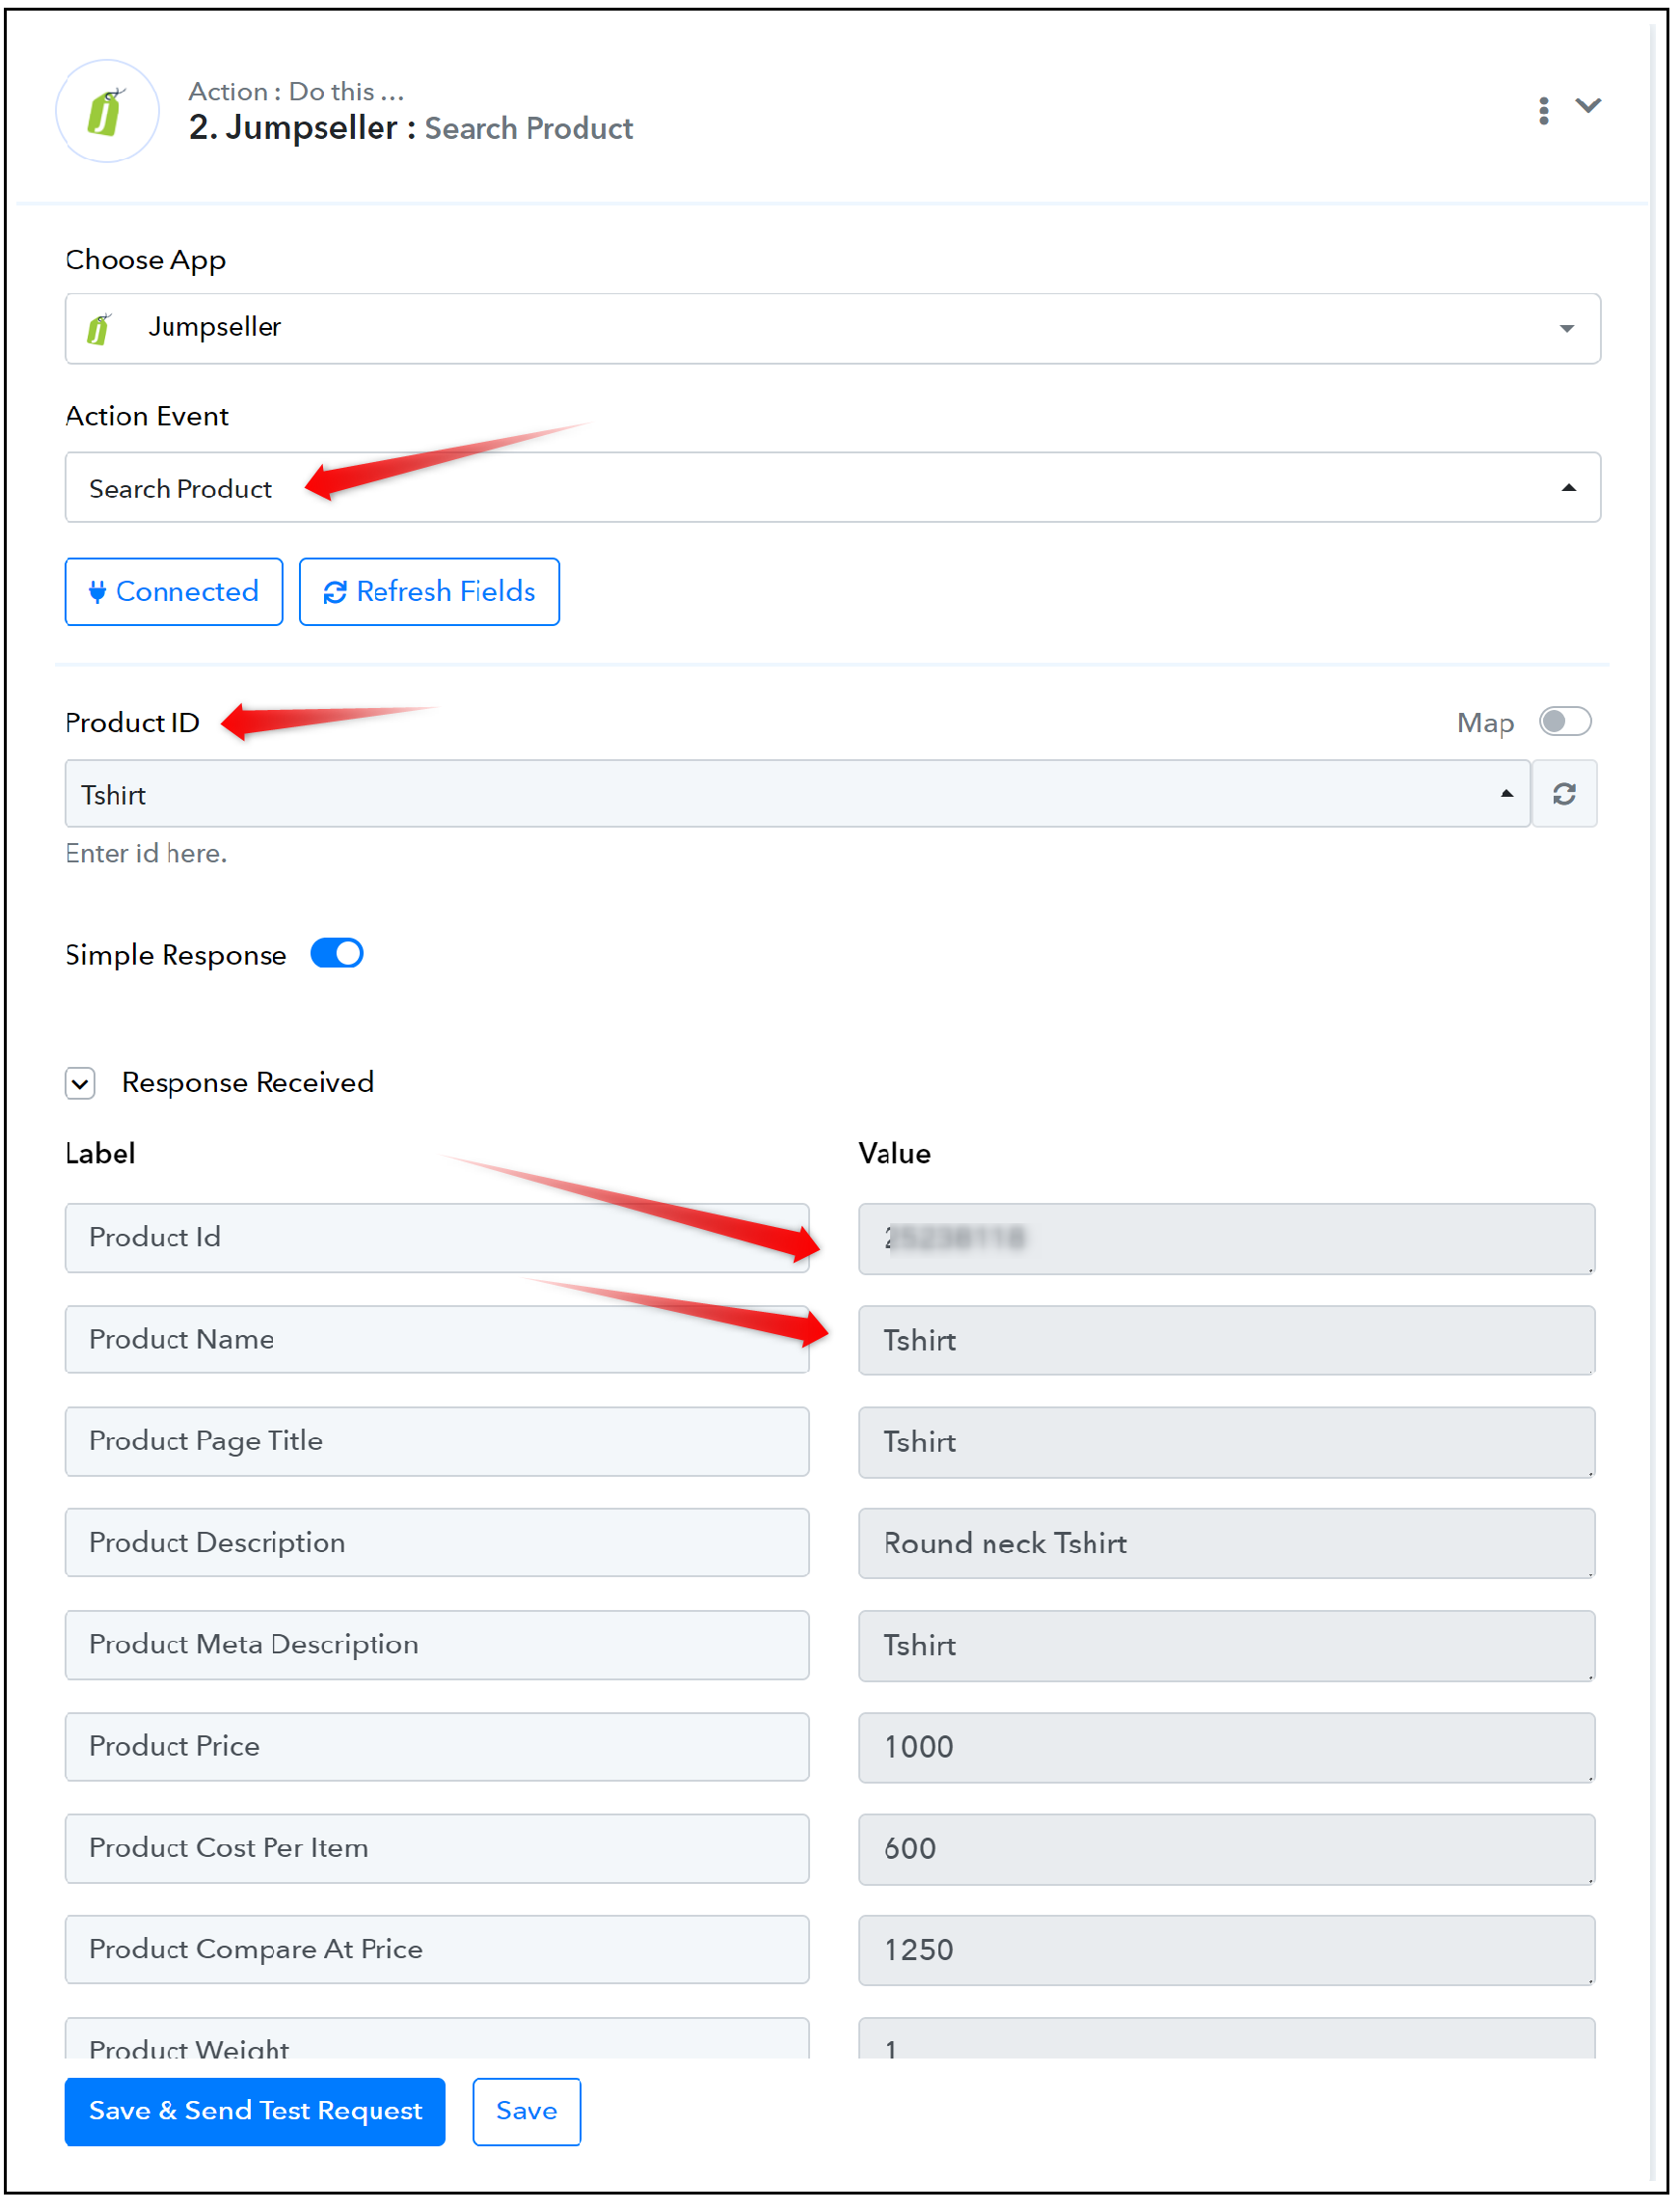
Task: Open the Product ID dropdown showing Tshirt
Action: click(x=797, y=794)
